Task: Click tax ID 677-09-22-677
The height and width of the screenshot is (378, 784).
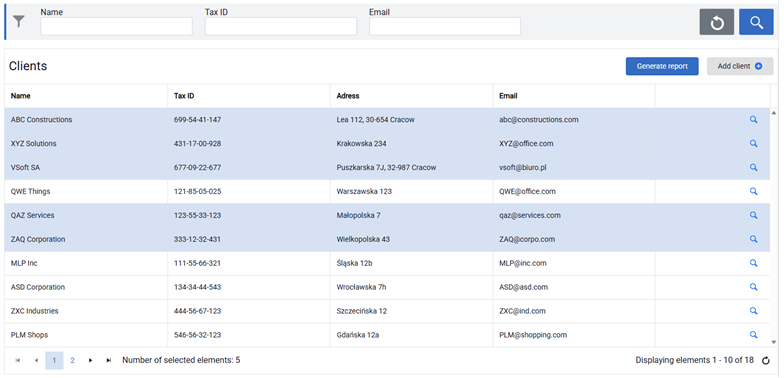Action: pos(198,168)
